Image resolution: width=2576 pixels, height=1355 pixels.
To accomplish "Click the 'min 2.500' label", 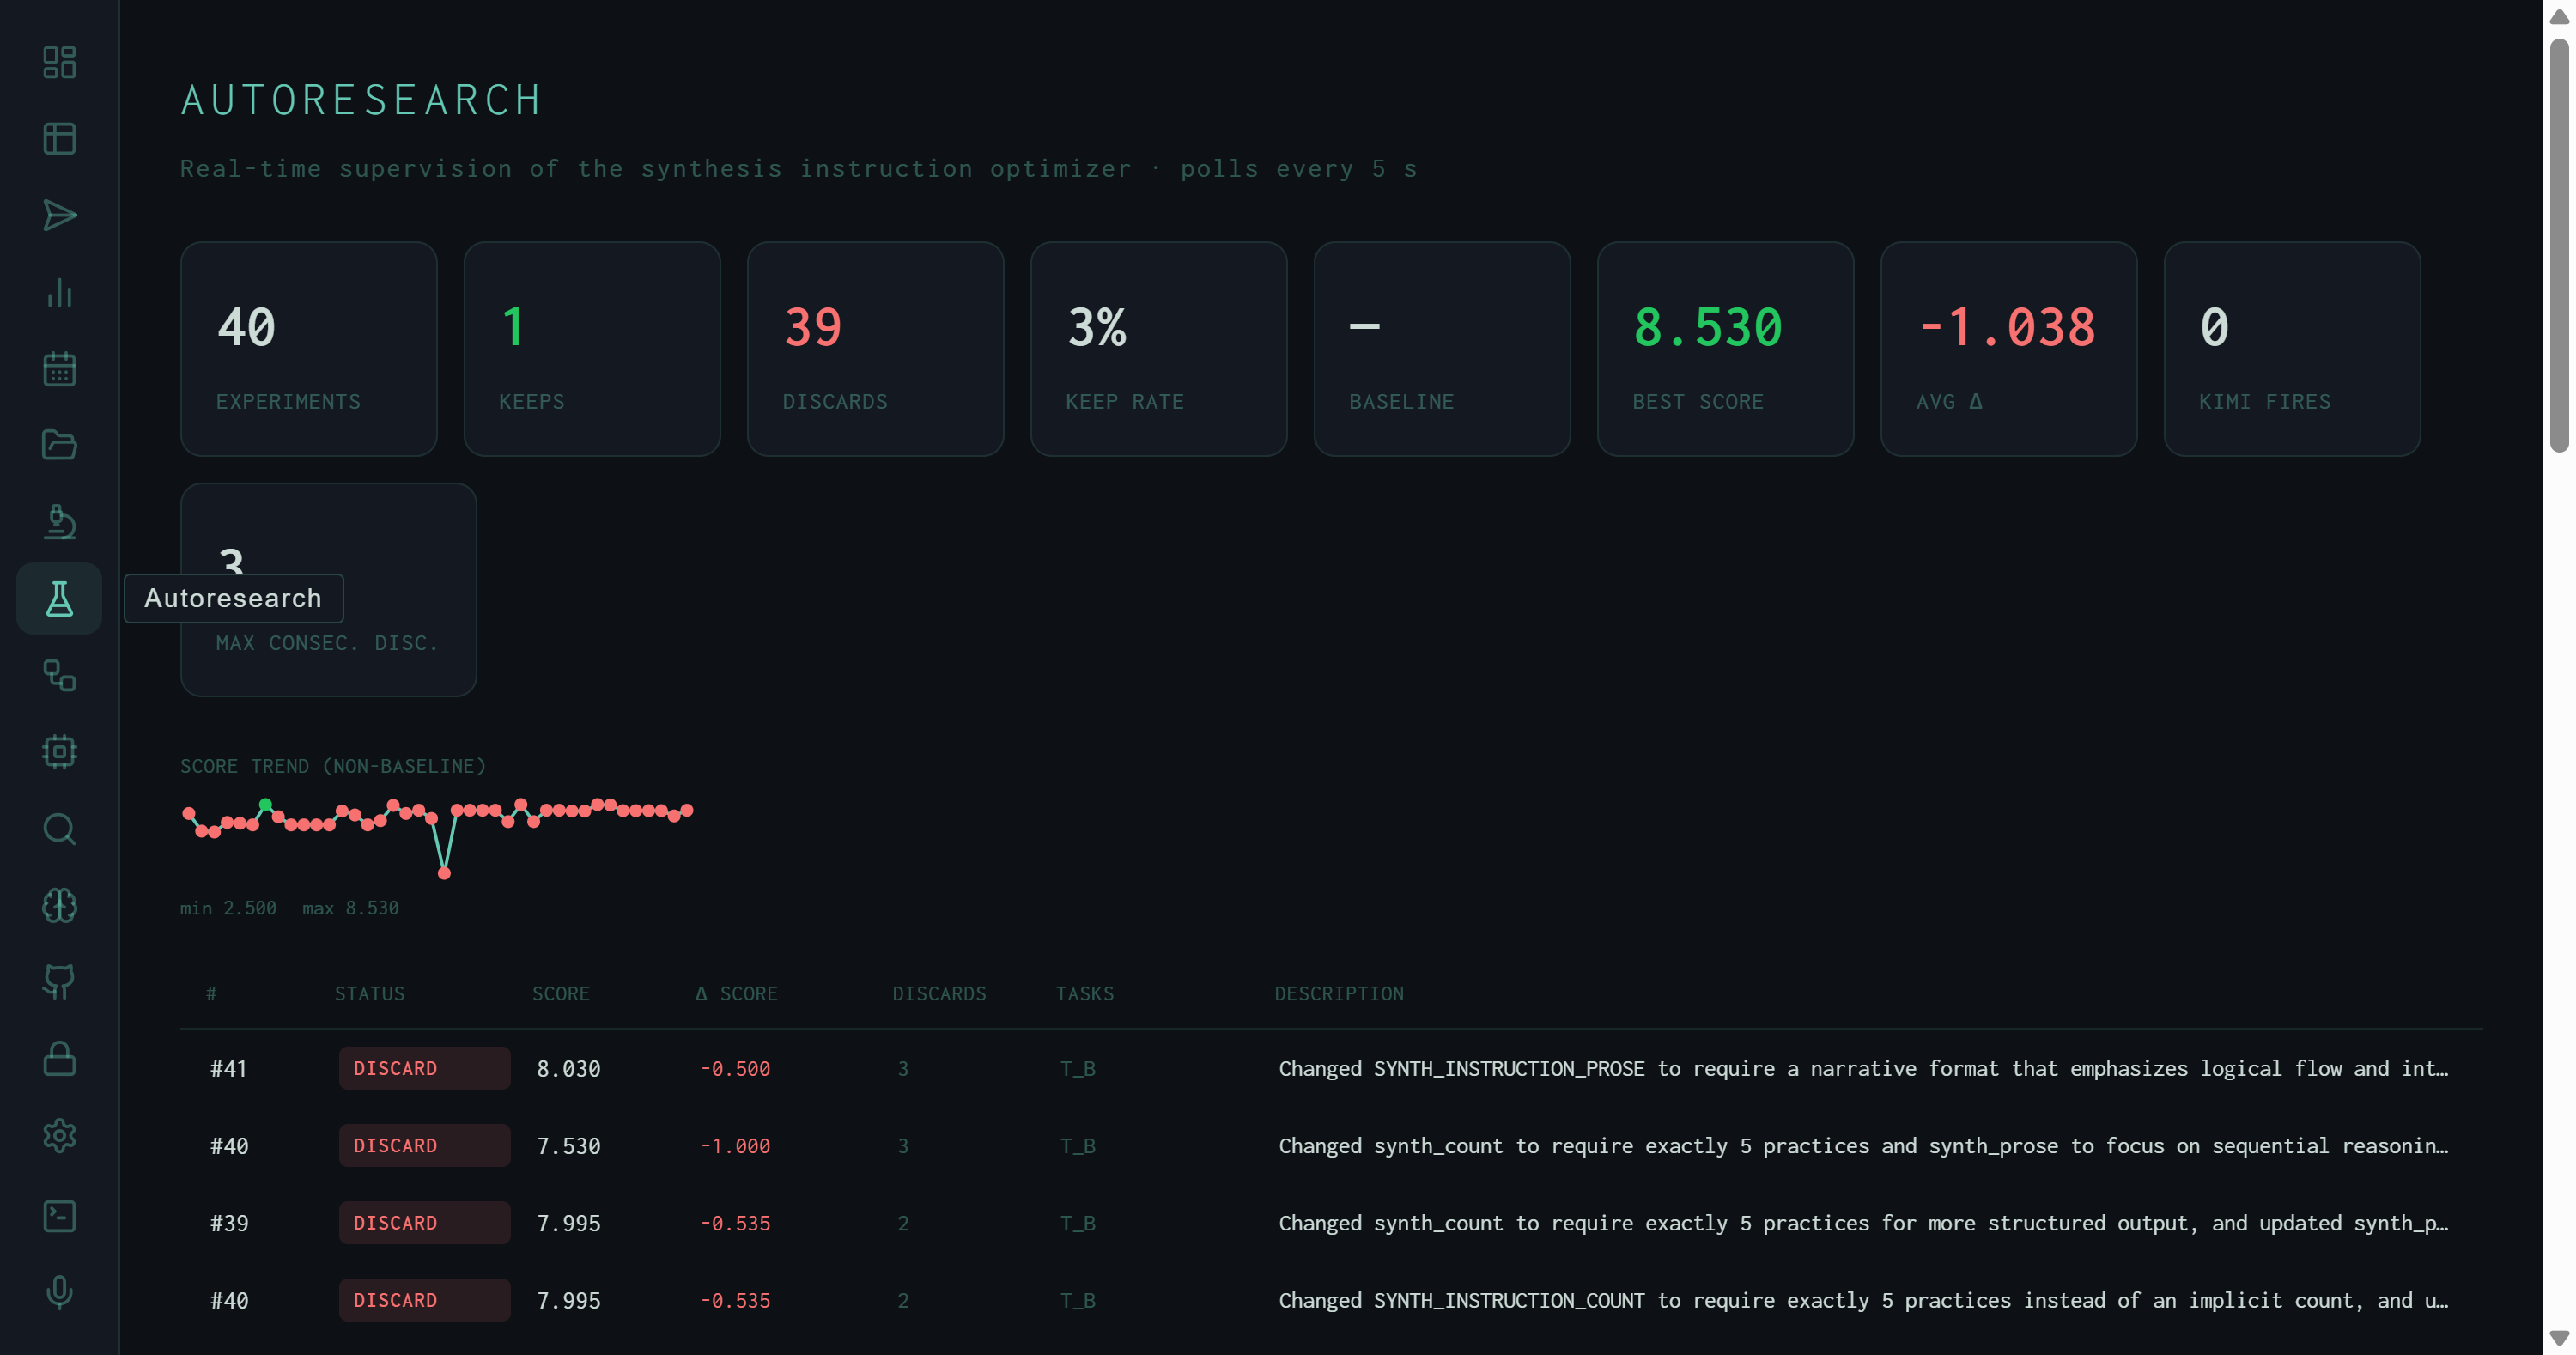I will coord(228,908).
